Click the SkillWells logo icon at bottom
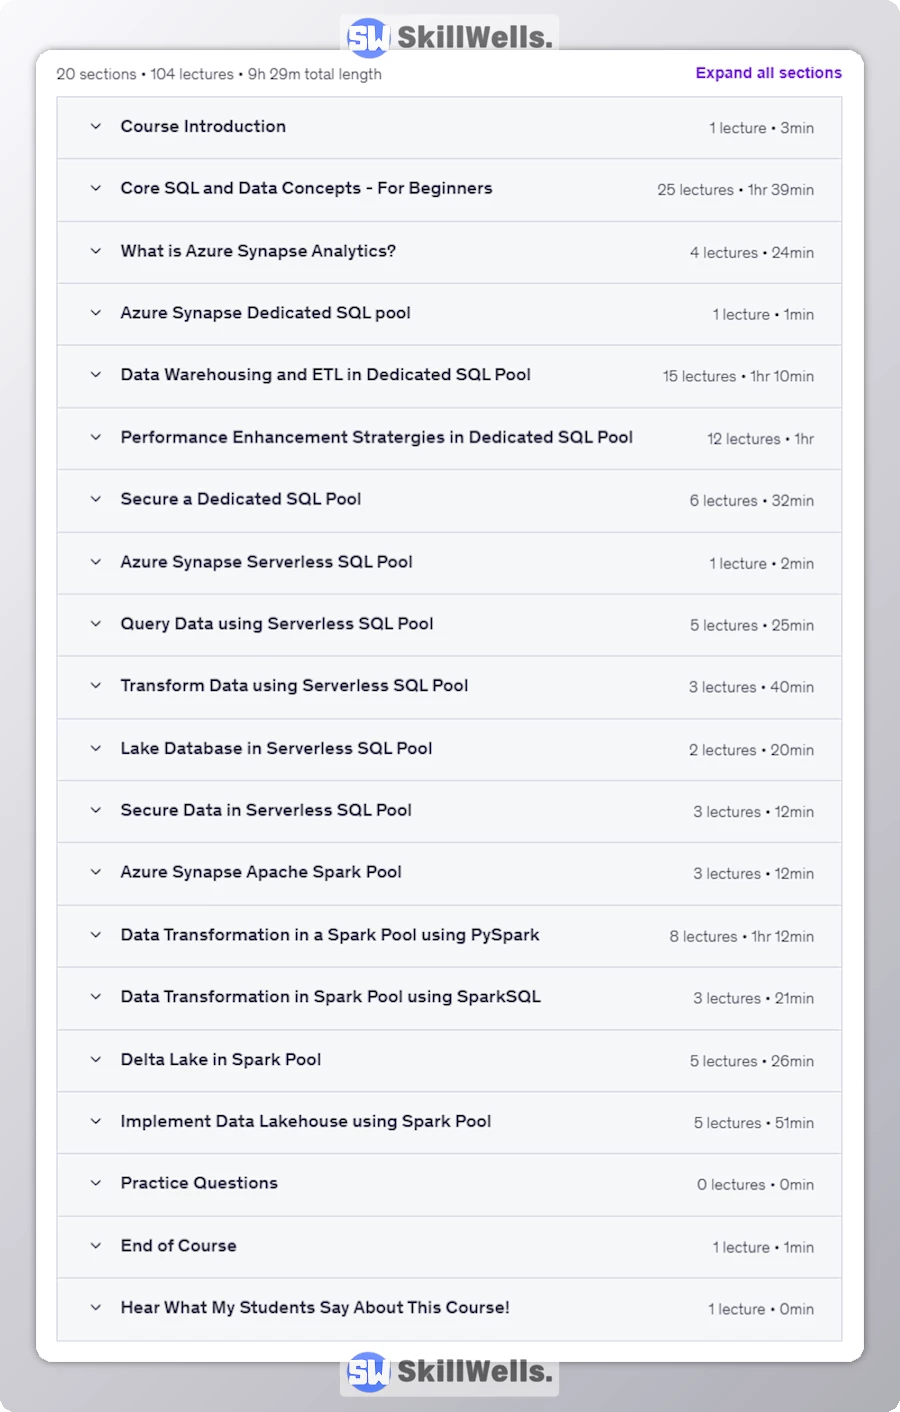Image resolution: width=900 pixels, height=1412 pixels. click(367, 1372)
